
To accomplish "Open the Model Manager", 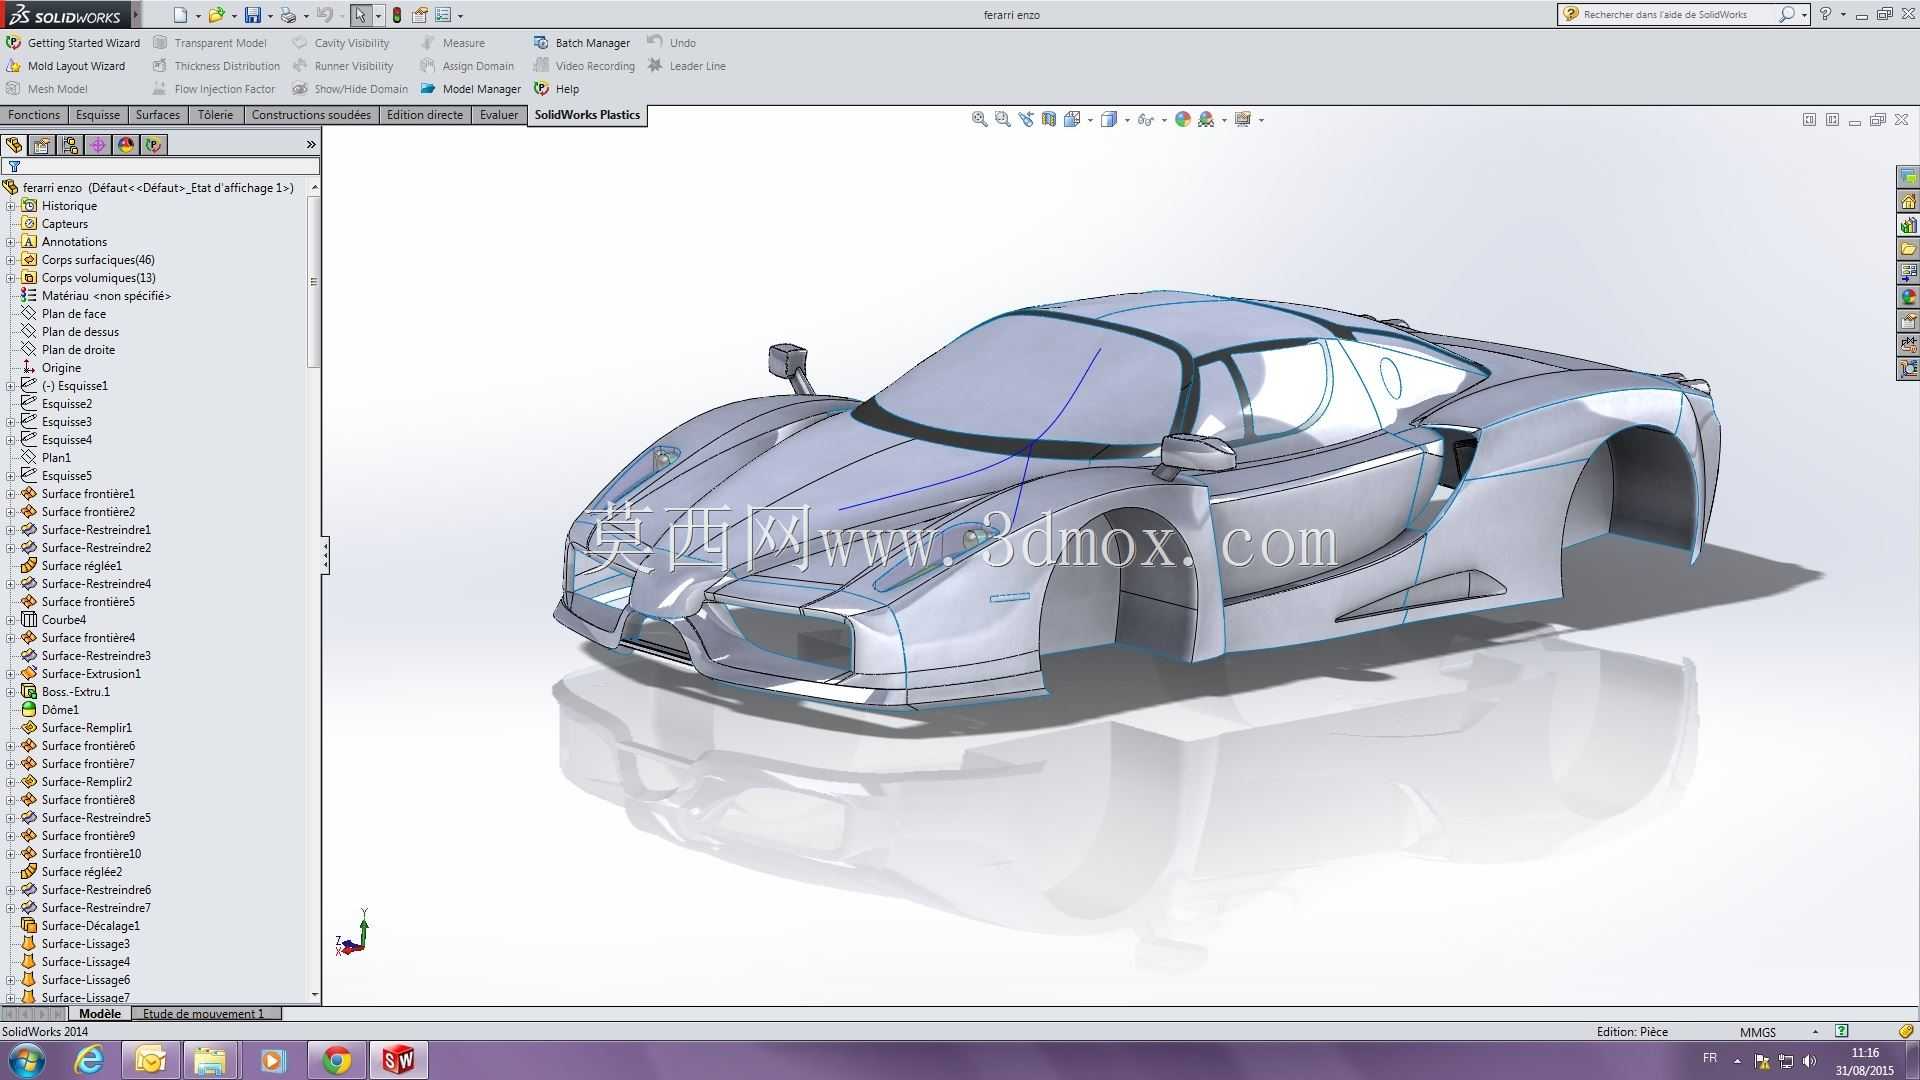I will click(471, 89).
